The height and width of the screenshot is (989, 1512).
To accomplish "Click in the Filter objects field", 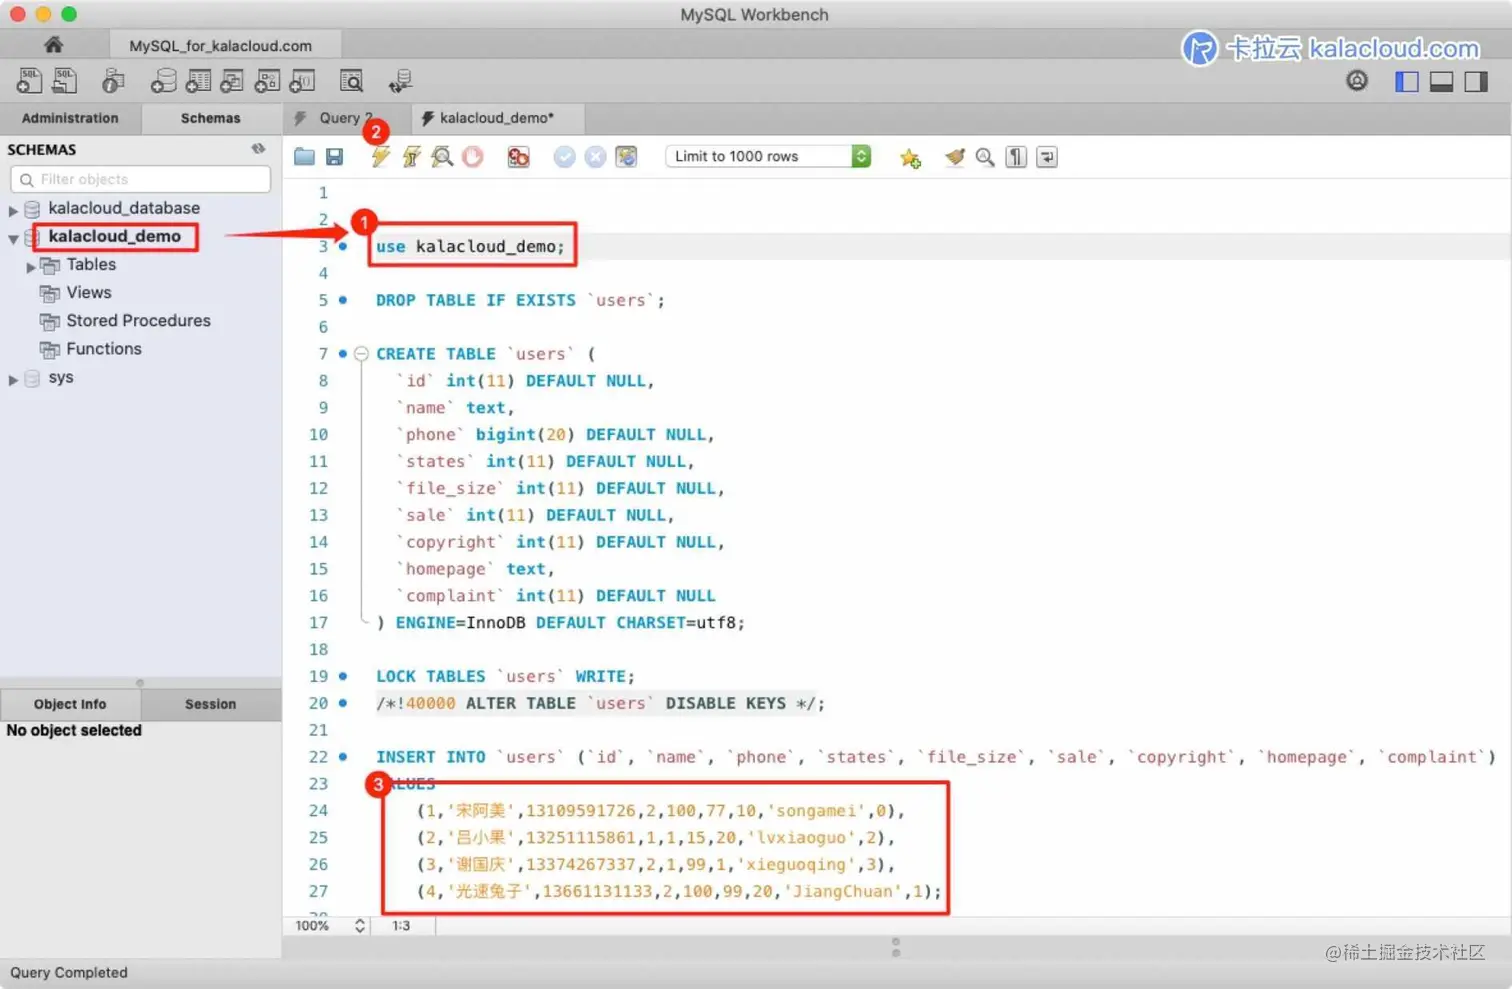I will click(x=140, y=179).
